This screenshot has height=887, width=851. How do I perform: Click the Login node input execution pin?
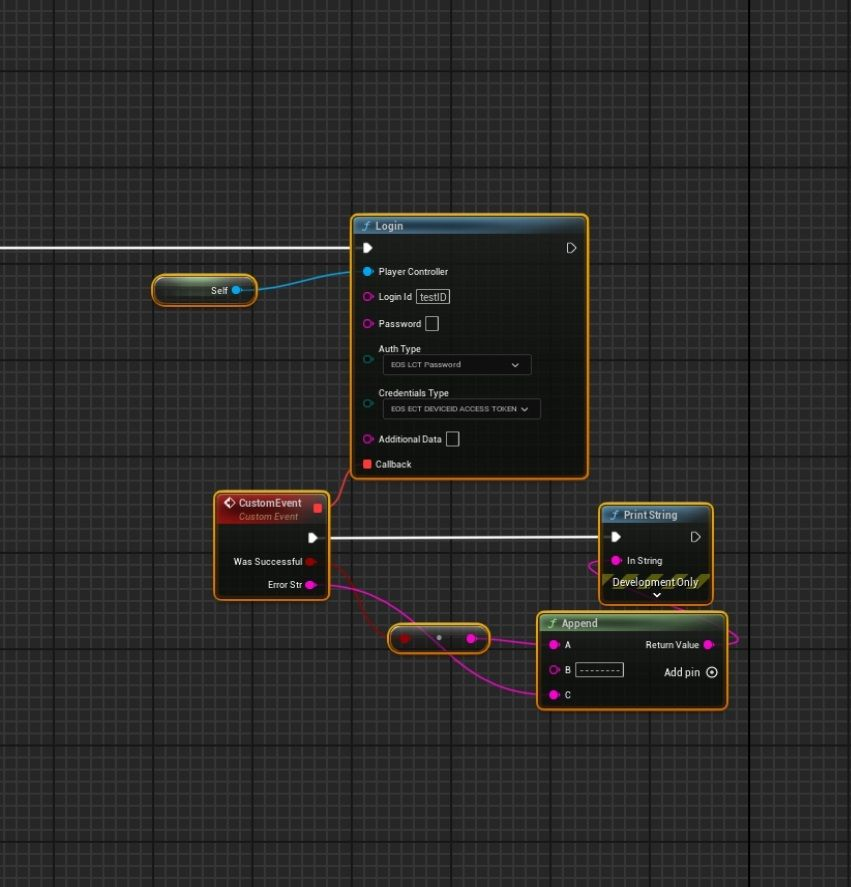367,248
